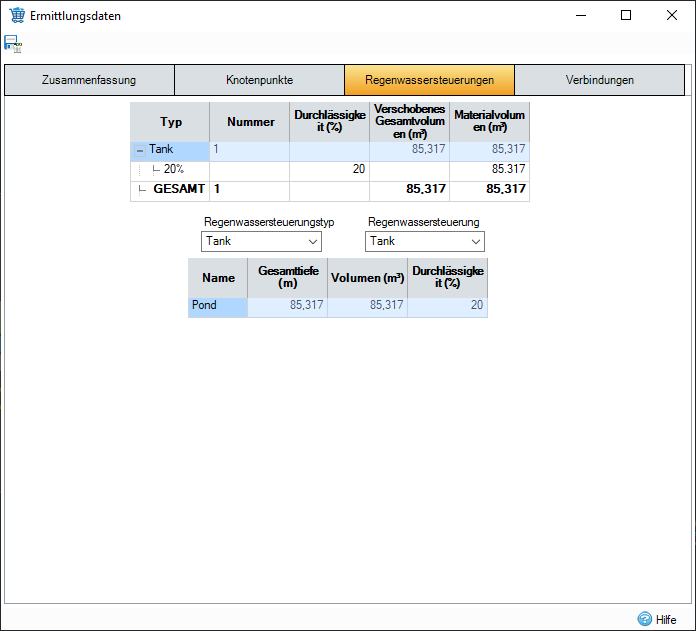This screenshot has width=696, height=631.
Task: Maximize the Ermittlungsdaten window
Action: click(x=626, y=16)
